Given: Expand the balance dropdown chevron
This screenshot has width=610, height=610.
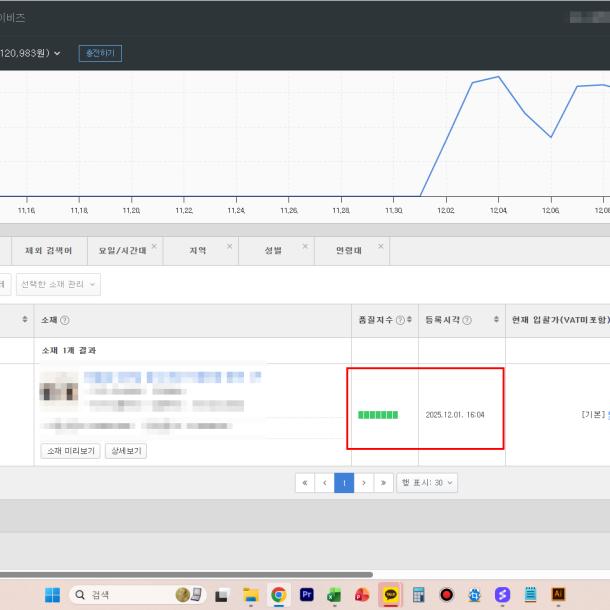Looking at the screenshot, I should click(x=57, y=53).
